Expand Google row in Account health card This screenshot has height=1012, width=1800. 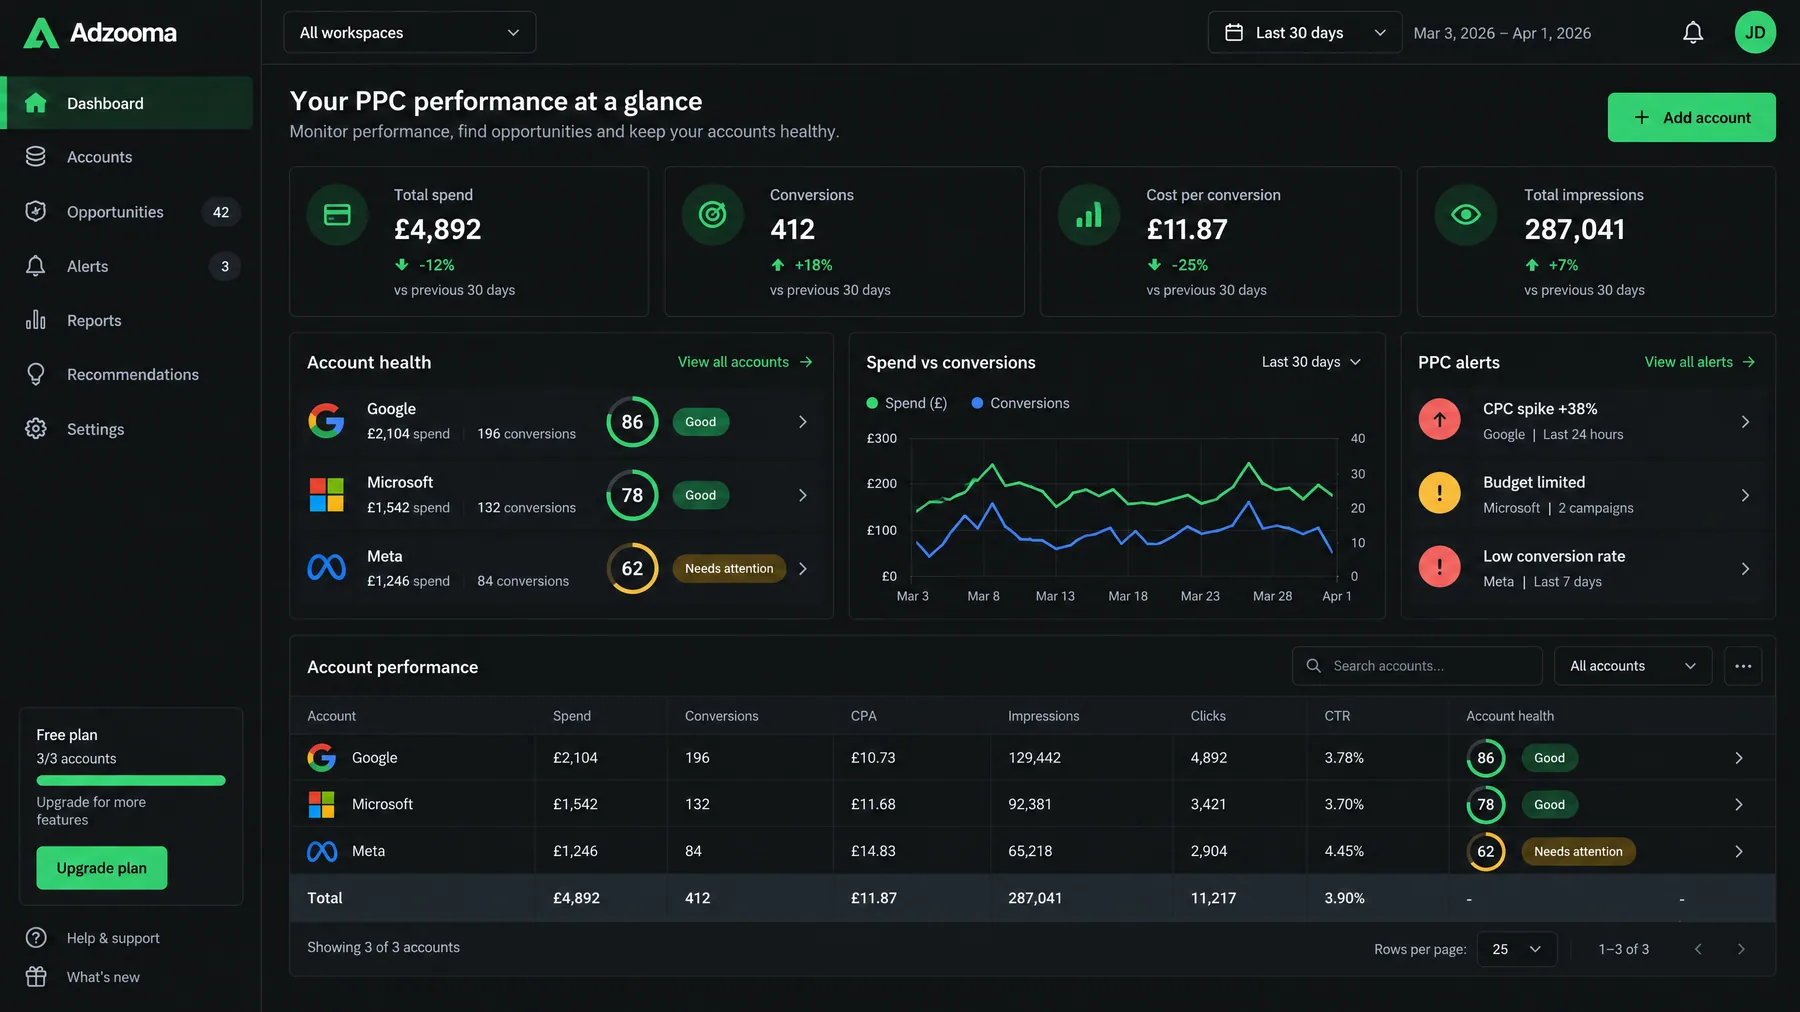coord(802,422)
